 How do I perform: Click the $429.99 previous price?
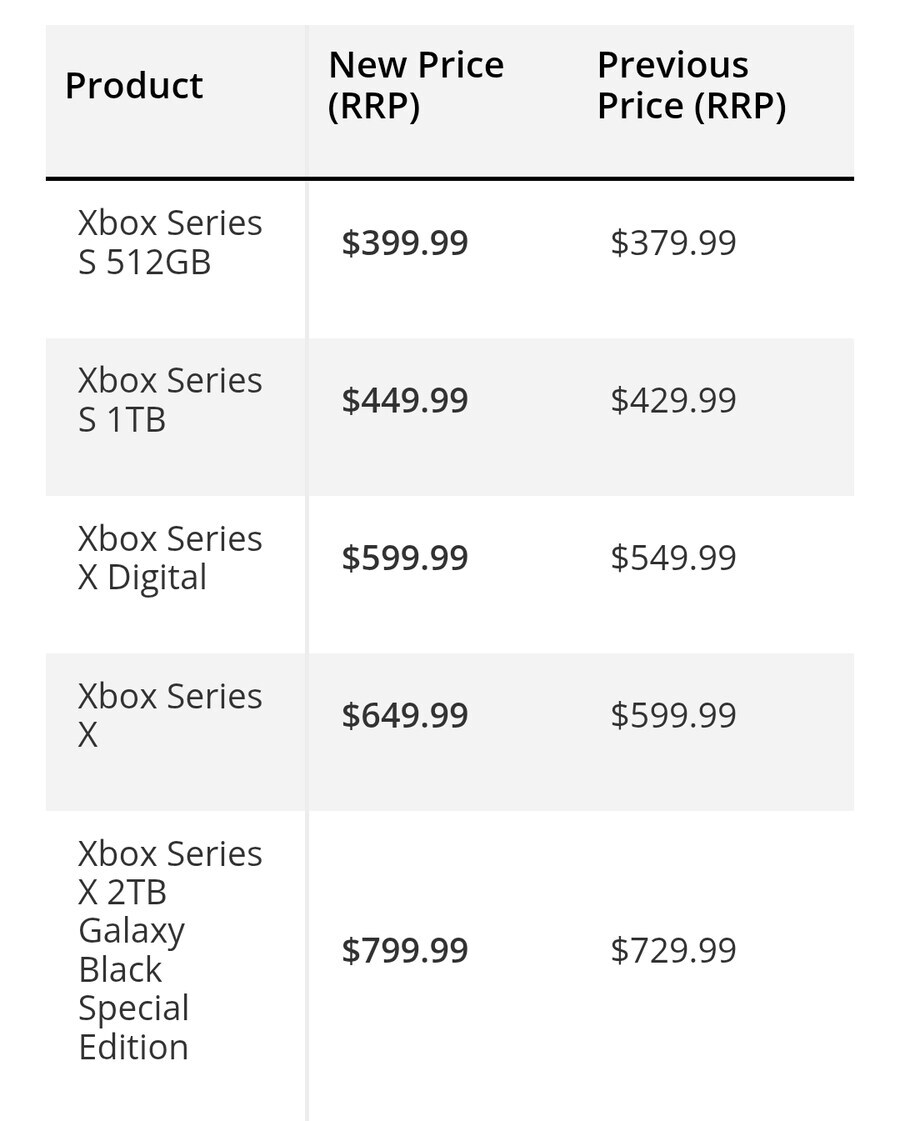click(x=673, y=400)
